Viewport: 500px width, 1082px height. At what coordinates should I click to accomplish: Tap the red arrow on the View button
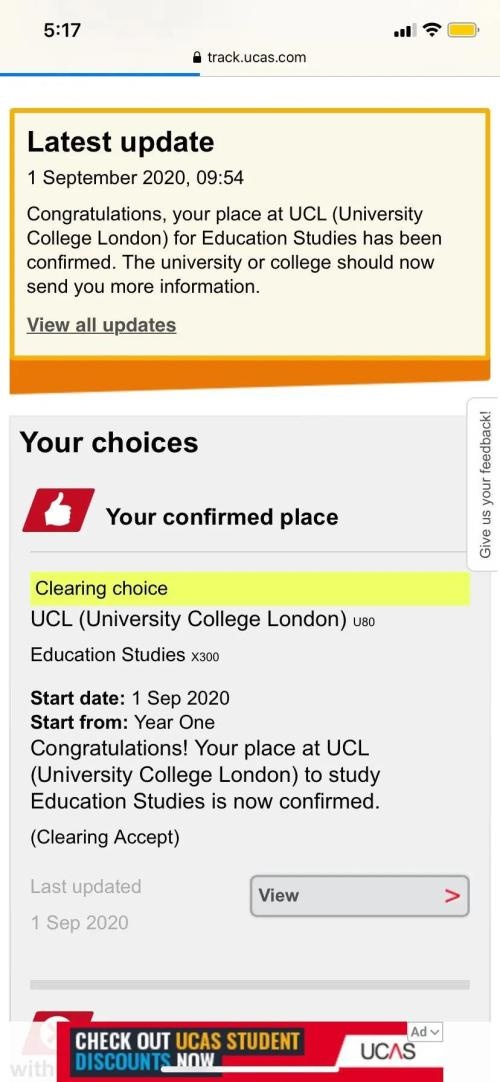(452, 896)
